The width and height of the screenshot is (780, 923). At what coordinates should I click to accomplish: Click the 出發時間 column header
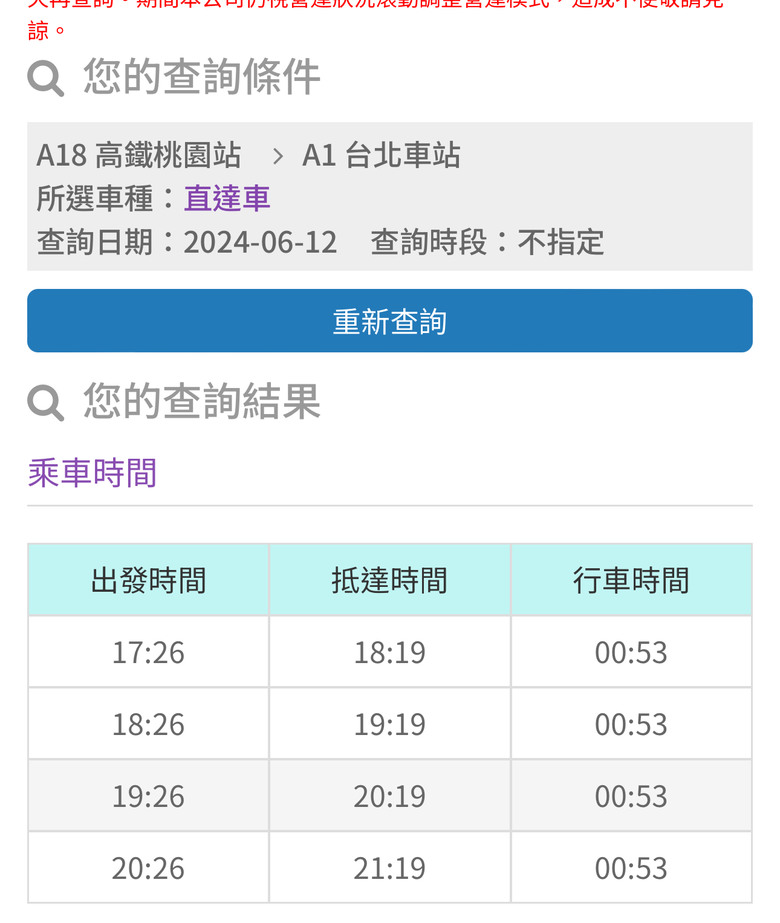tap(148, 580)
